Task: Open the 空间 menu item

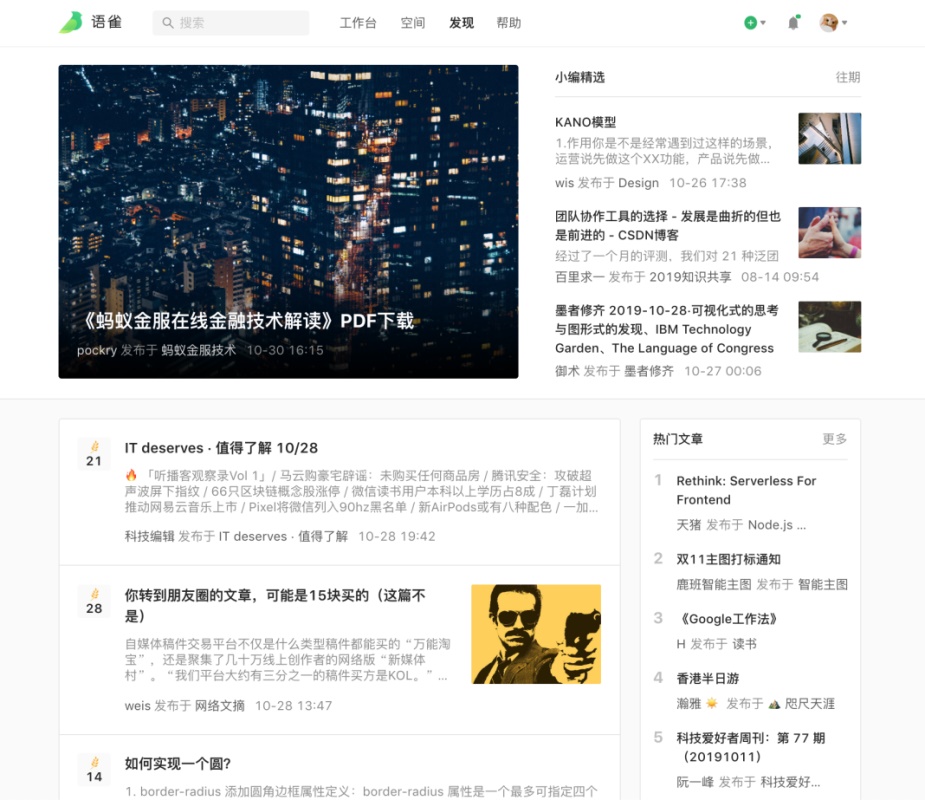Action: (412, 23)
